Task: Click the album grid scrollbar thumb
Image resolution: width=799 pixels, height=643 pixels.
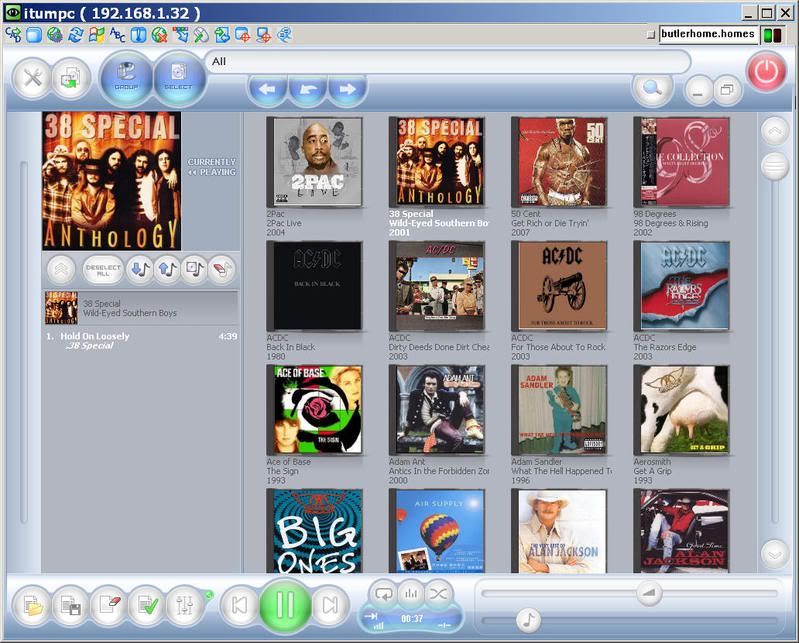Action: [775, 166]
